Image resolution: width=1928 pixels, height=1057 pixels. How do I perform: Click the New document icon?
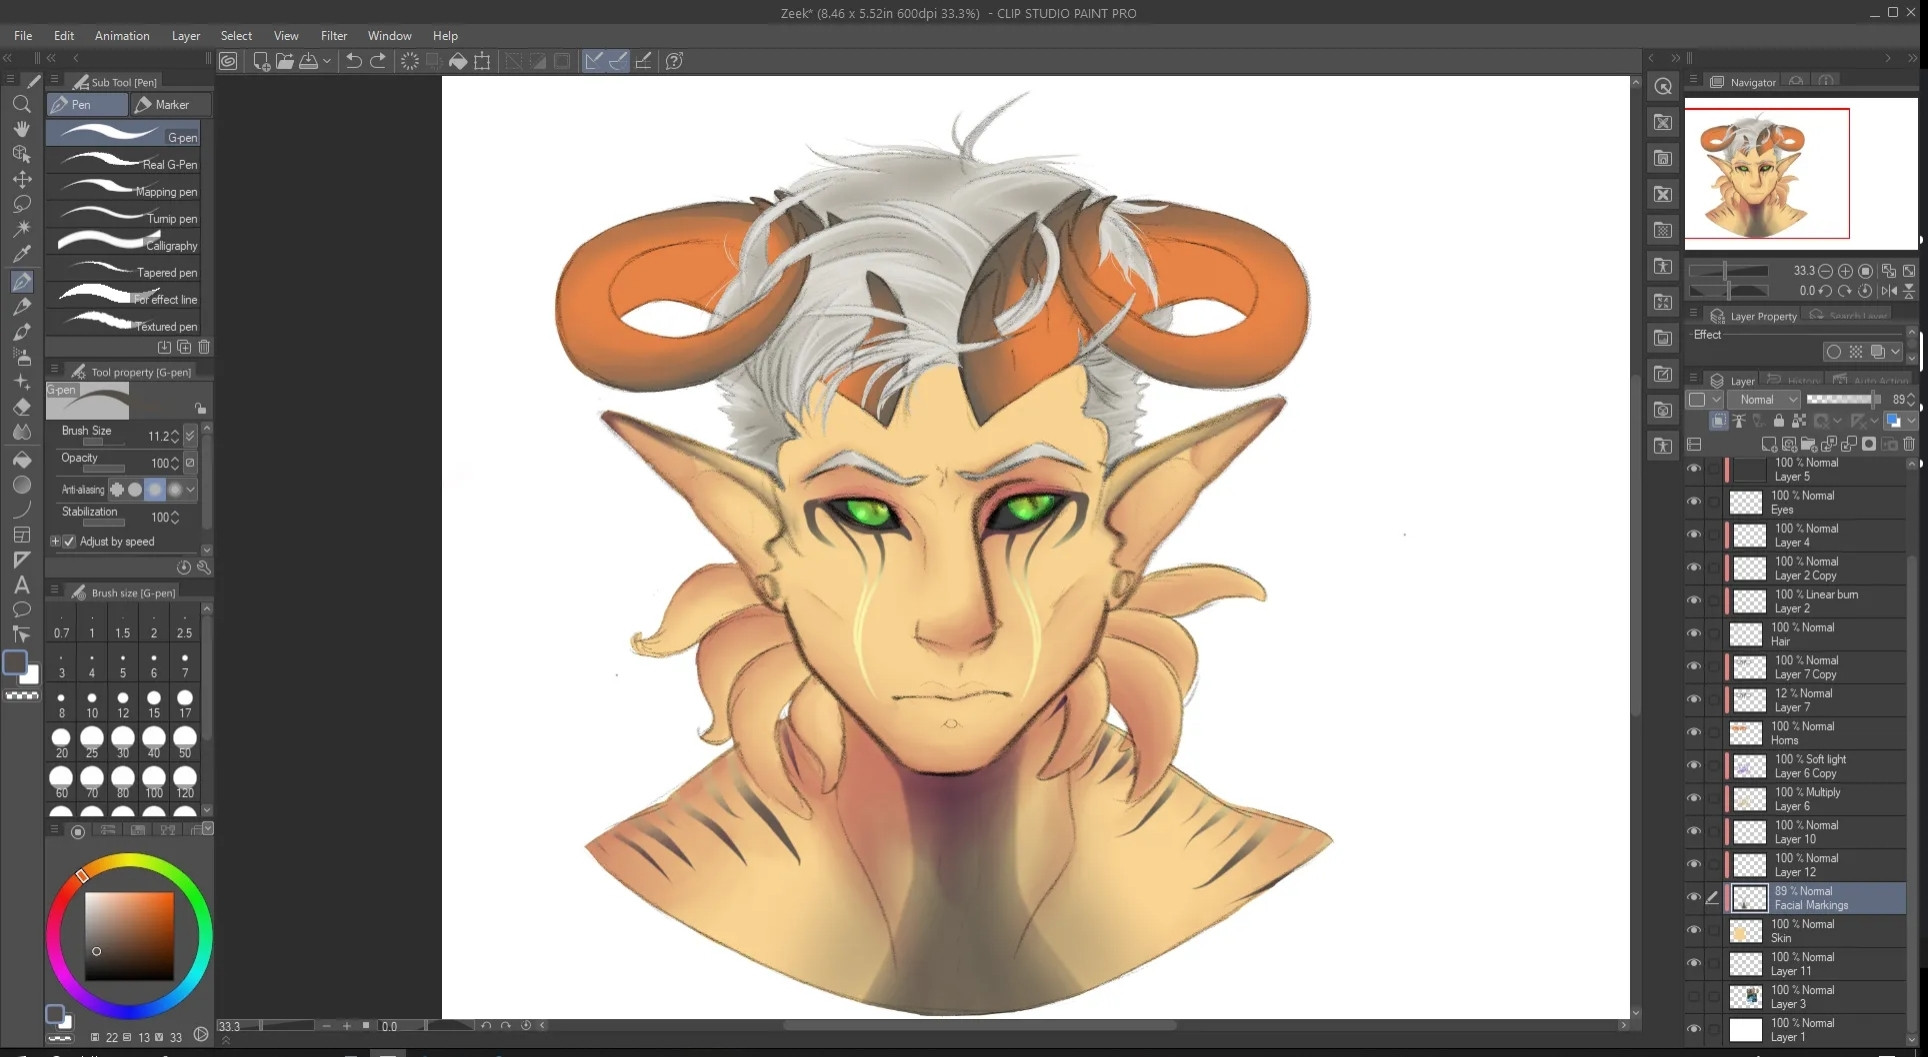pos(261,61)
